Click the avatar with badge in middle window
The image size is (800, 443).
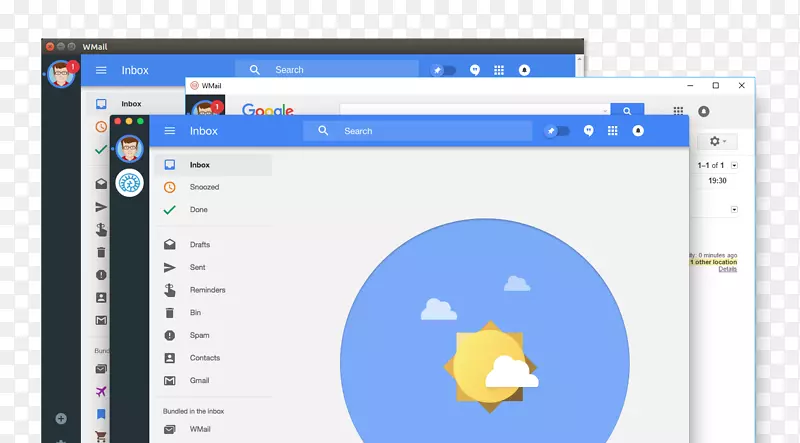coord(206,108)
